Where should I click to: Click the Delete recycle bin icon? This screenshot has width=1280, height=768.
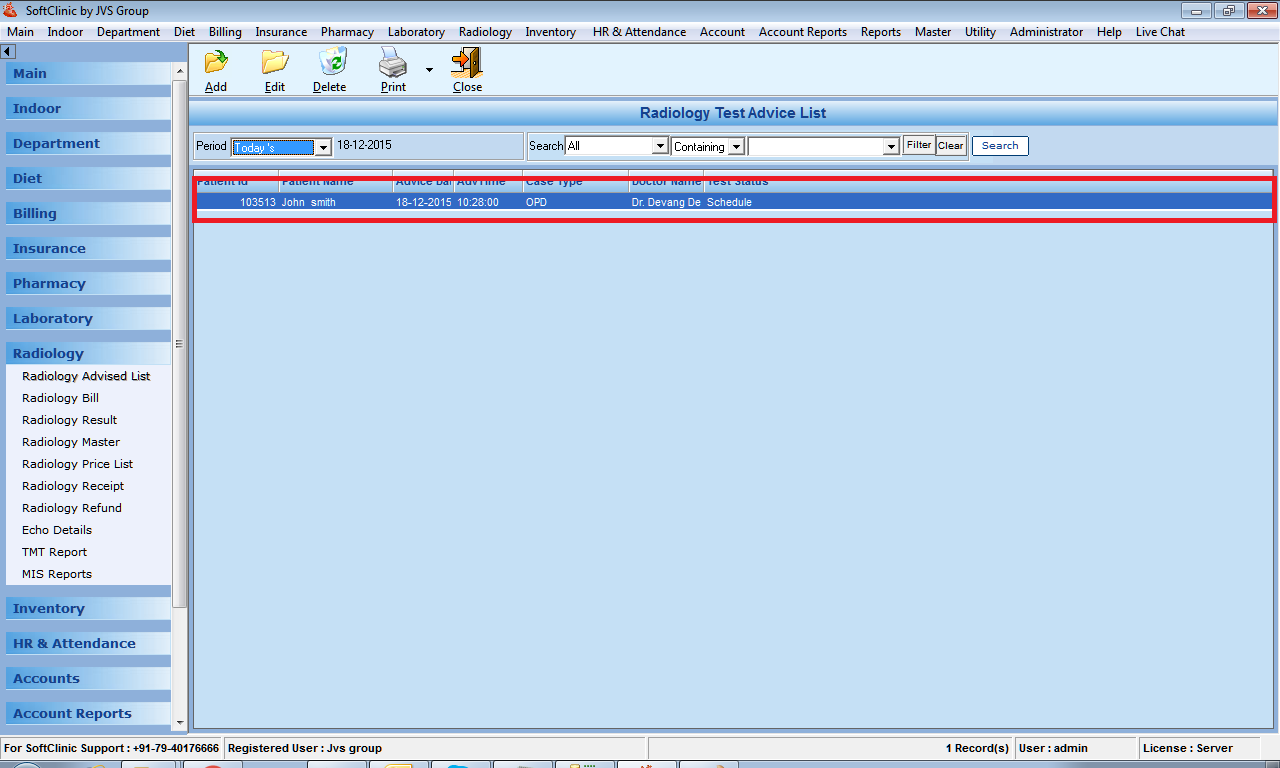(330, 63)
